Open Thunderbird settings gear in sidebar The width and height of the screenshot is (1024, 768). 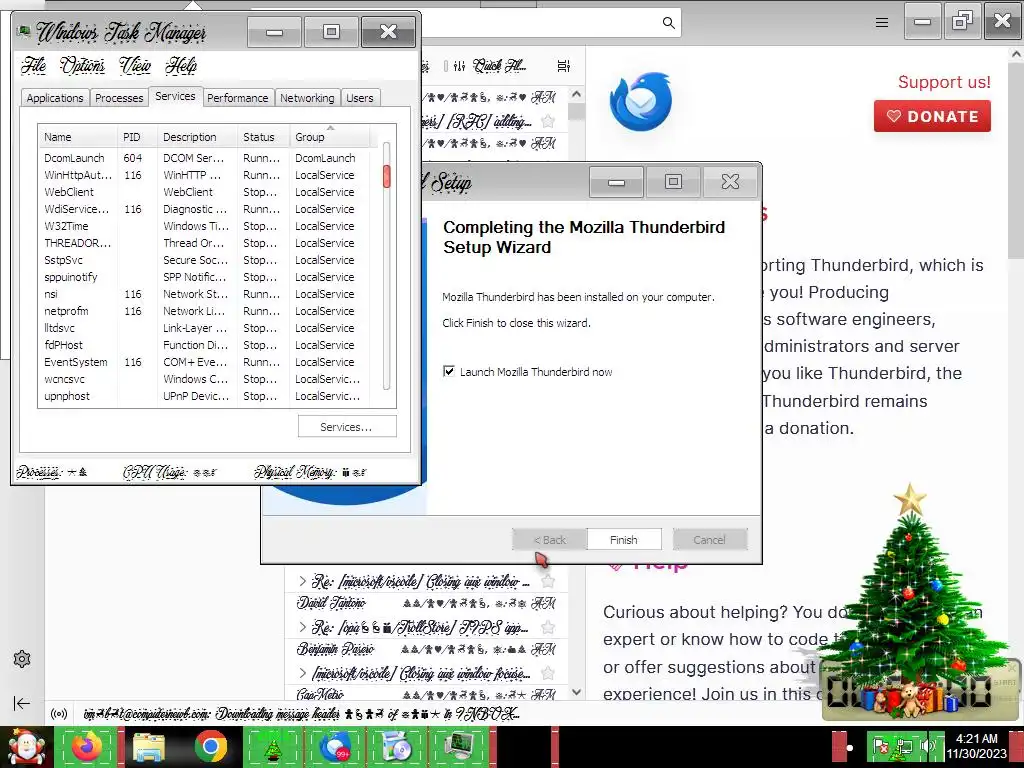click(x=22, y=659)
